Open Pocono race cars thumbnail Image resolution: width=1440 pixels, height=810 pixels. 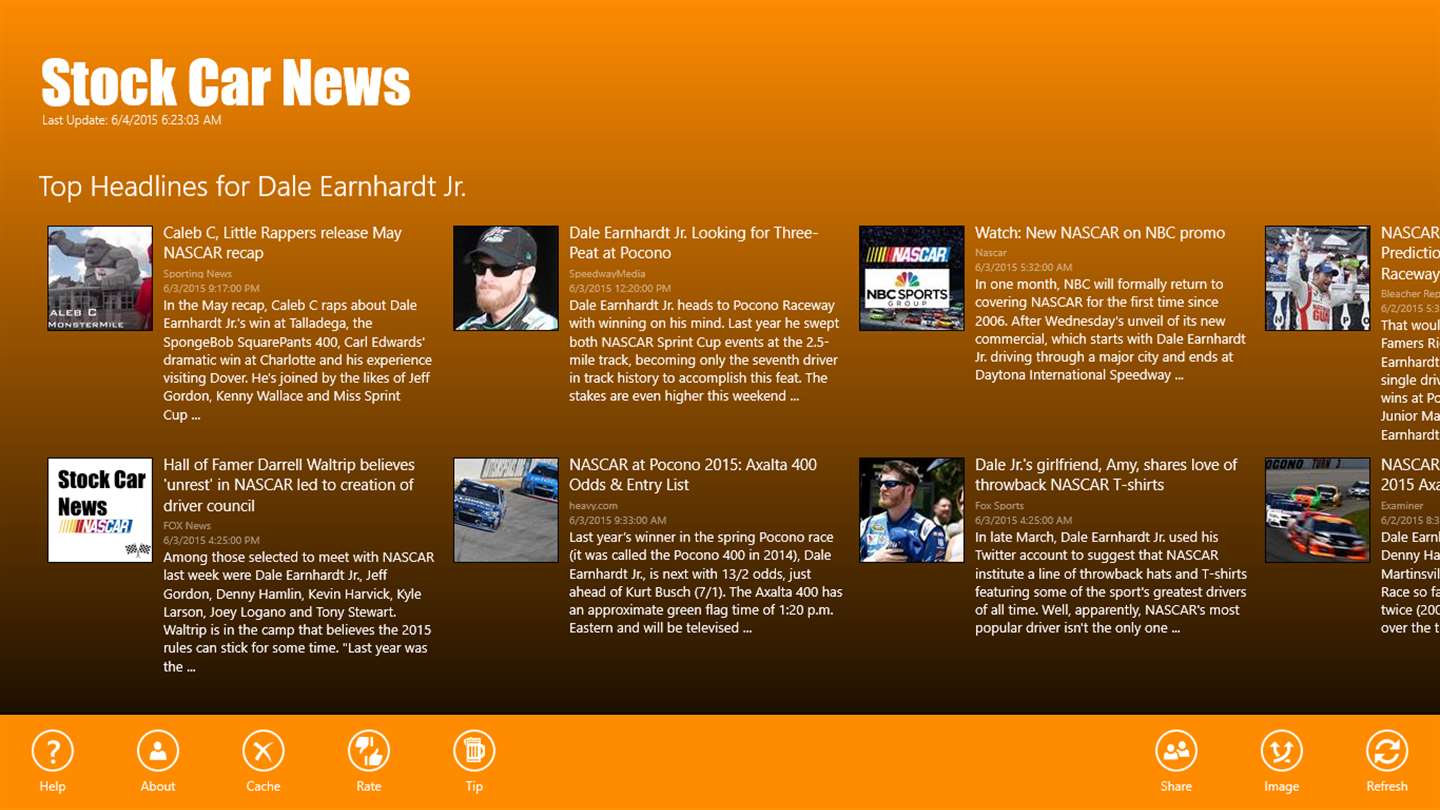point(506,510)
